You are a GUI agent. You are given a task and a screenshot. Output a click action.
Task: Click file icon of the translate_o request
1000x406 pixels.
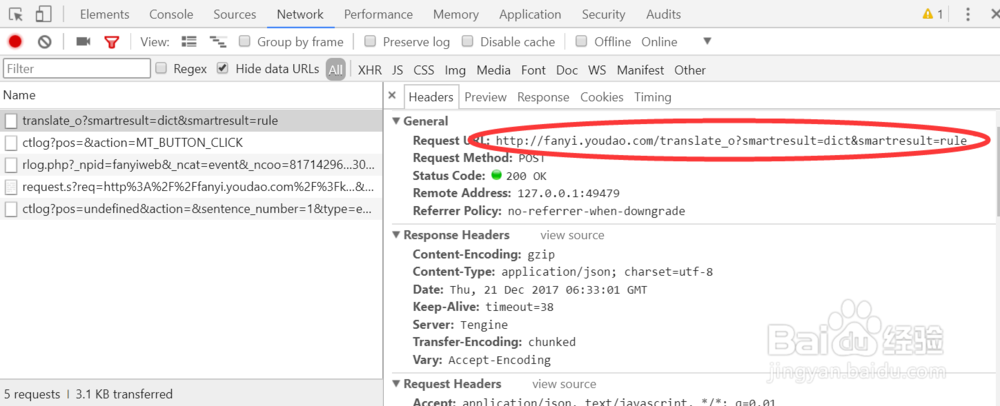tap(11, 121)
